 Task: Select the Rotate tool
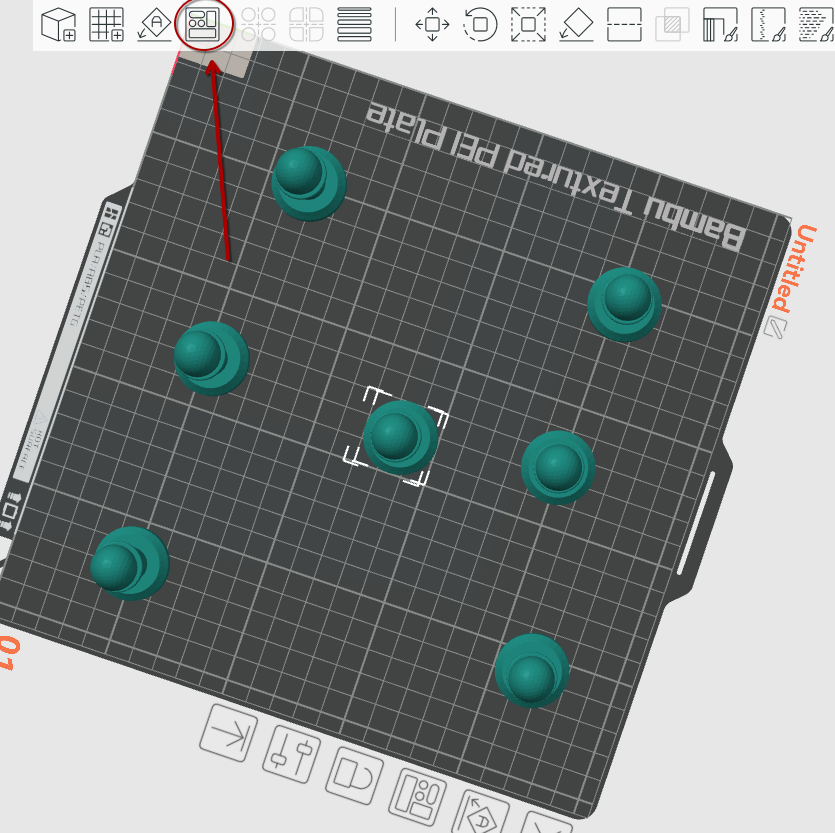pos(481,24)
